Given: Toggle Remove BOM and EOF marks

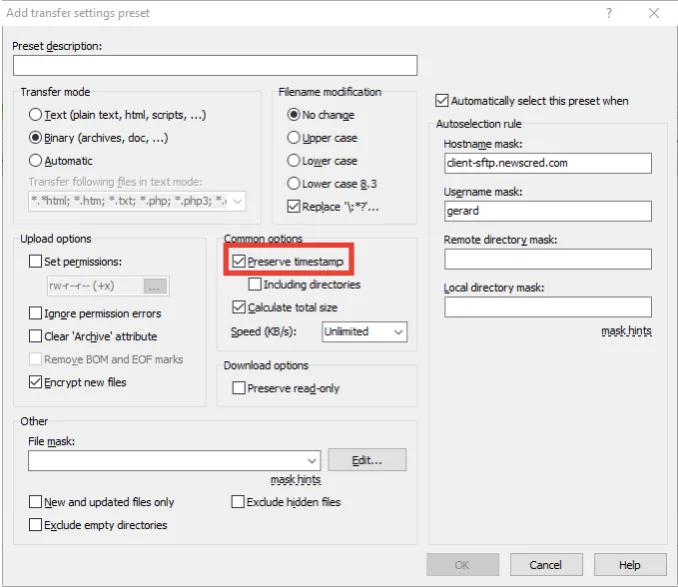Looking at the screenshot, I should tap(35, 359).
